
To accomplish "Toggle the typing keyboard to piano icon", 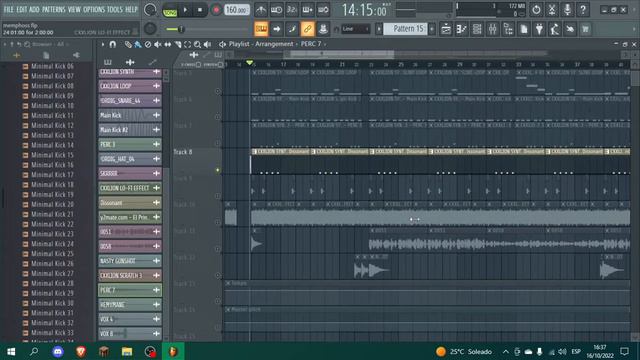I will (x=261, y=29).
